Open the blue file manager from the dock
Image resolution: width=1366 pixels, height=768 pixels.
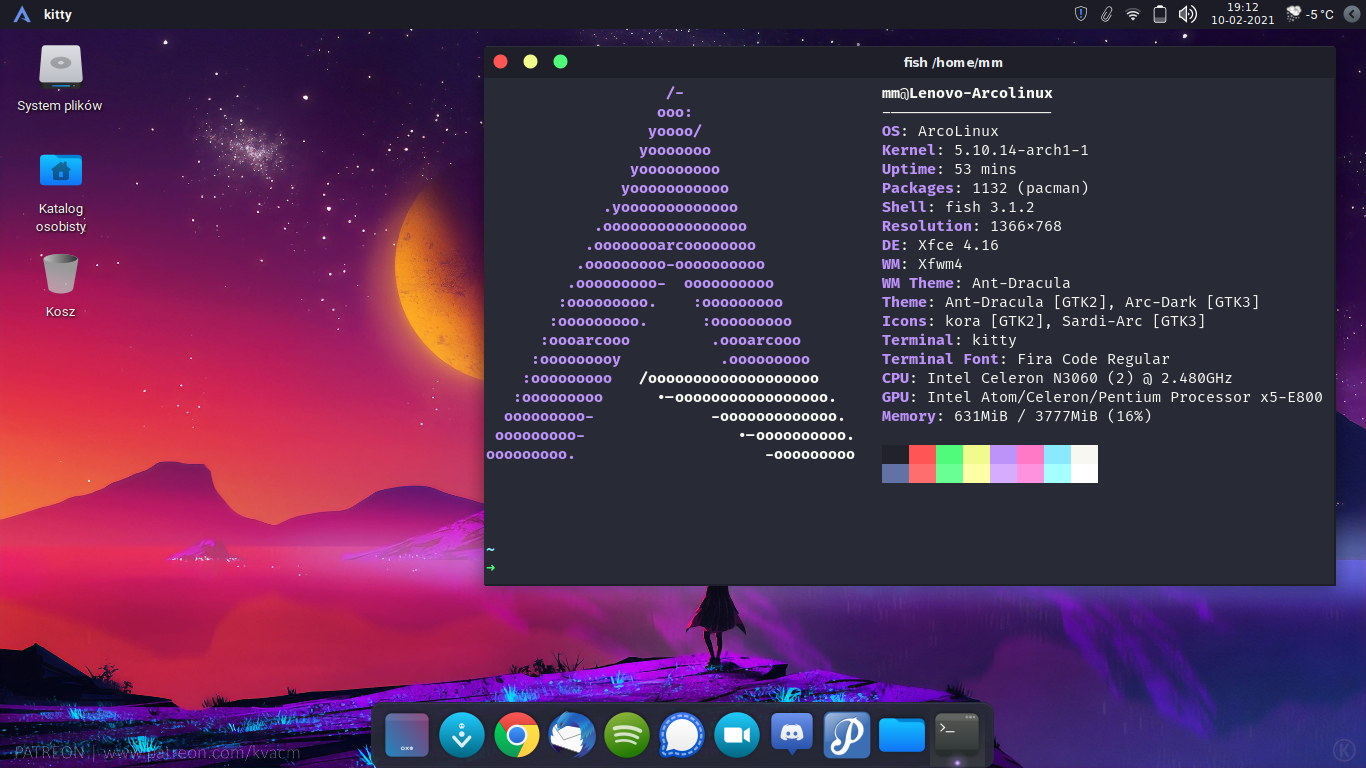(901, 735)
